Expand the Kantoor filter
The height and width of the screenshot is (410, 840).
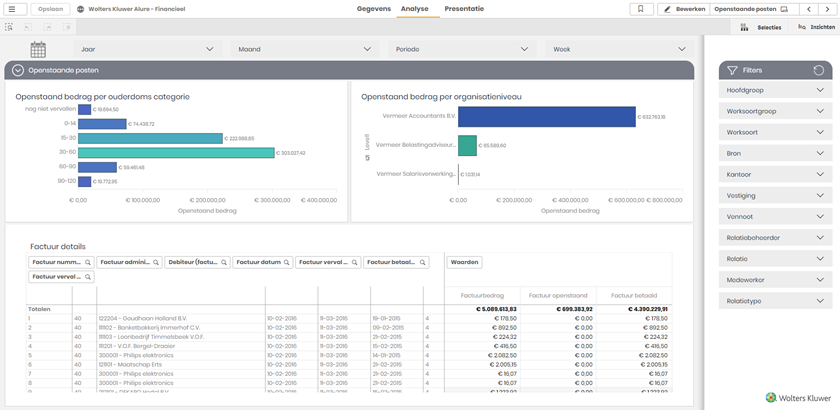pyautogui.click(x=775, y=174)
